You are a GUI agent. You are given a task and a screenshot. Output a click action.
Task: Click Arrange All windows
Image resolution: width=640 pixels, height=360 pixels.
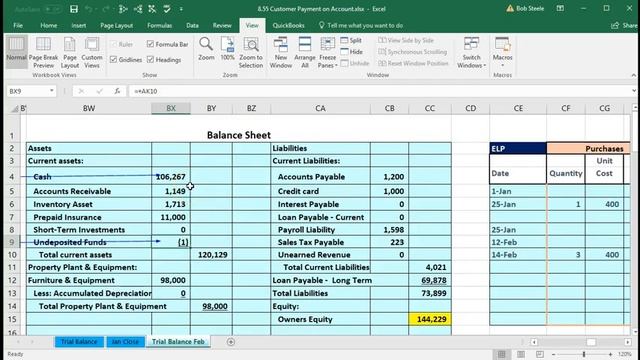pyautogui.click(x=304, y=52)
